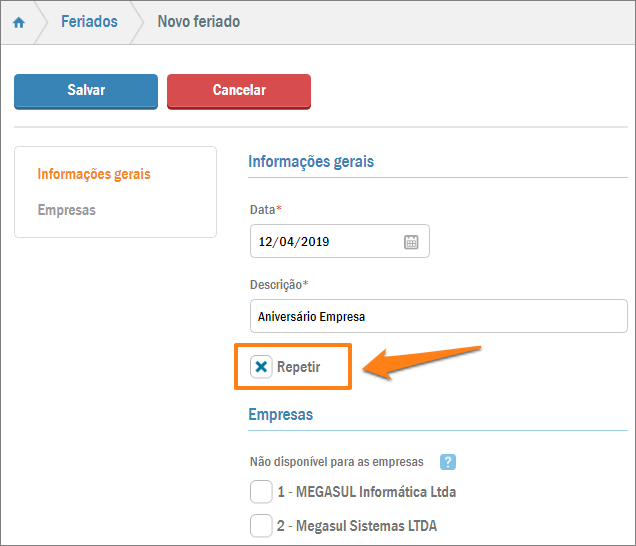Click the home icon in breadcrumb
The height and width of the screenshot is (546, 636).
pos(18,22)
